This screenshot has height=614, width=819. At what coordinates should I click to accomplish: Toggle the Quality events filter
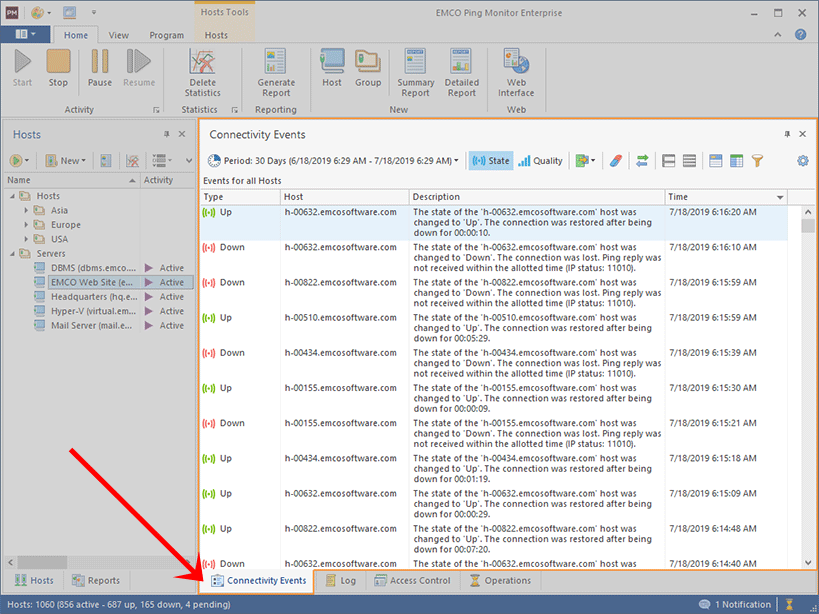pyautogui.click(x=540, y=161)
